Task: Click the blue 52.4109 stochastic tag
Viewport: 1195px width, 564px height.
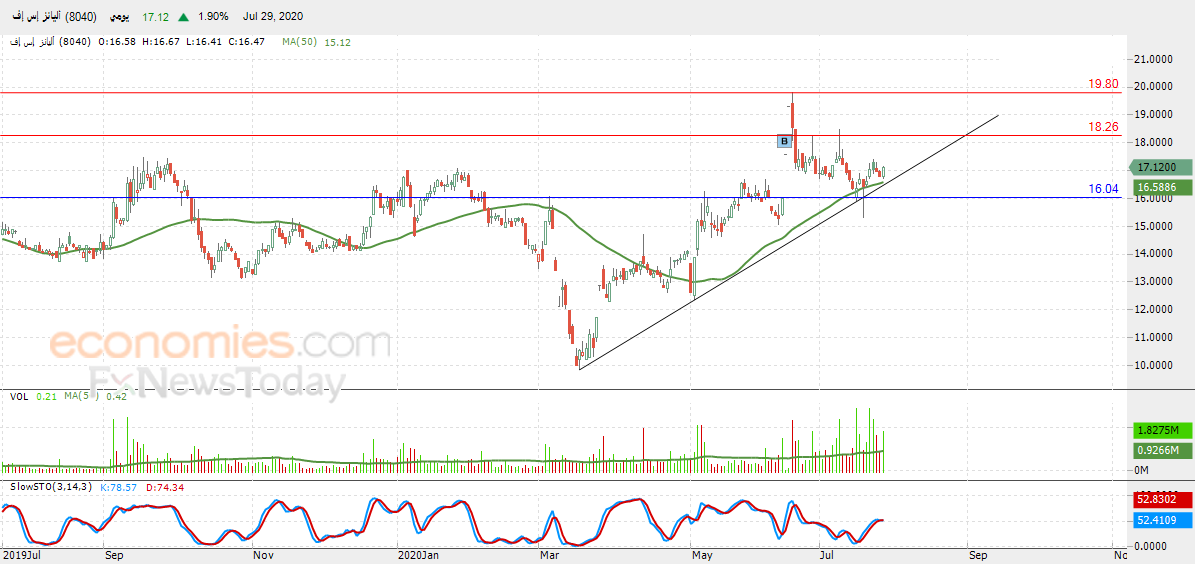Action: click(x=1161, y=521)
